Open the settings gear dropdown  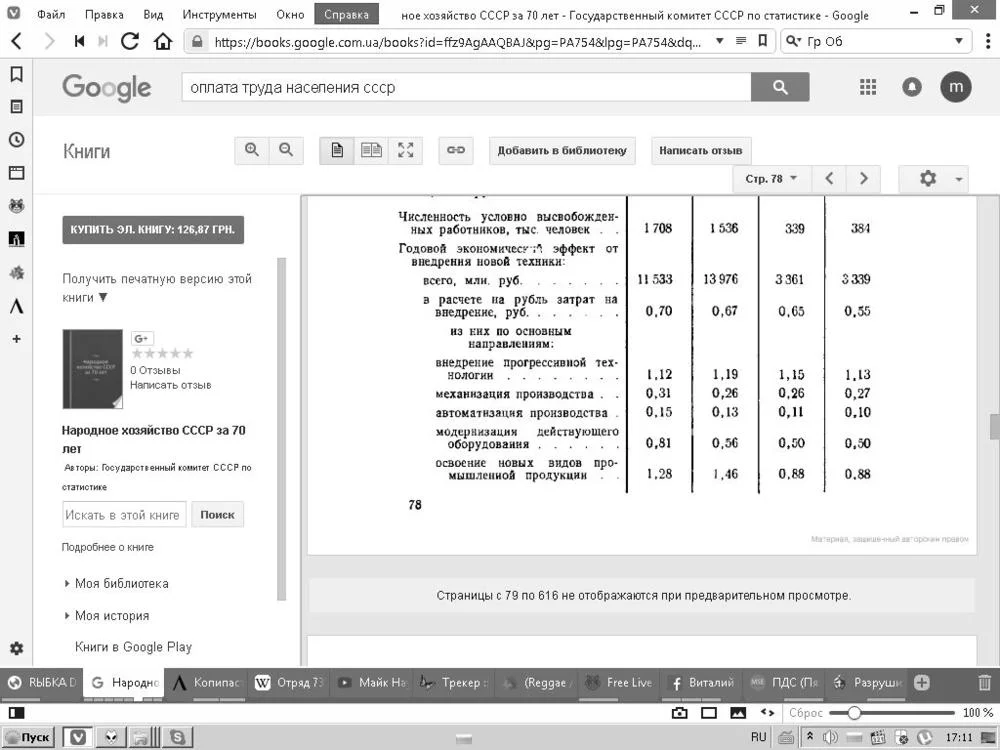[931, 178]
